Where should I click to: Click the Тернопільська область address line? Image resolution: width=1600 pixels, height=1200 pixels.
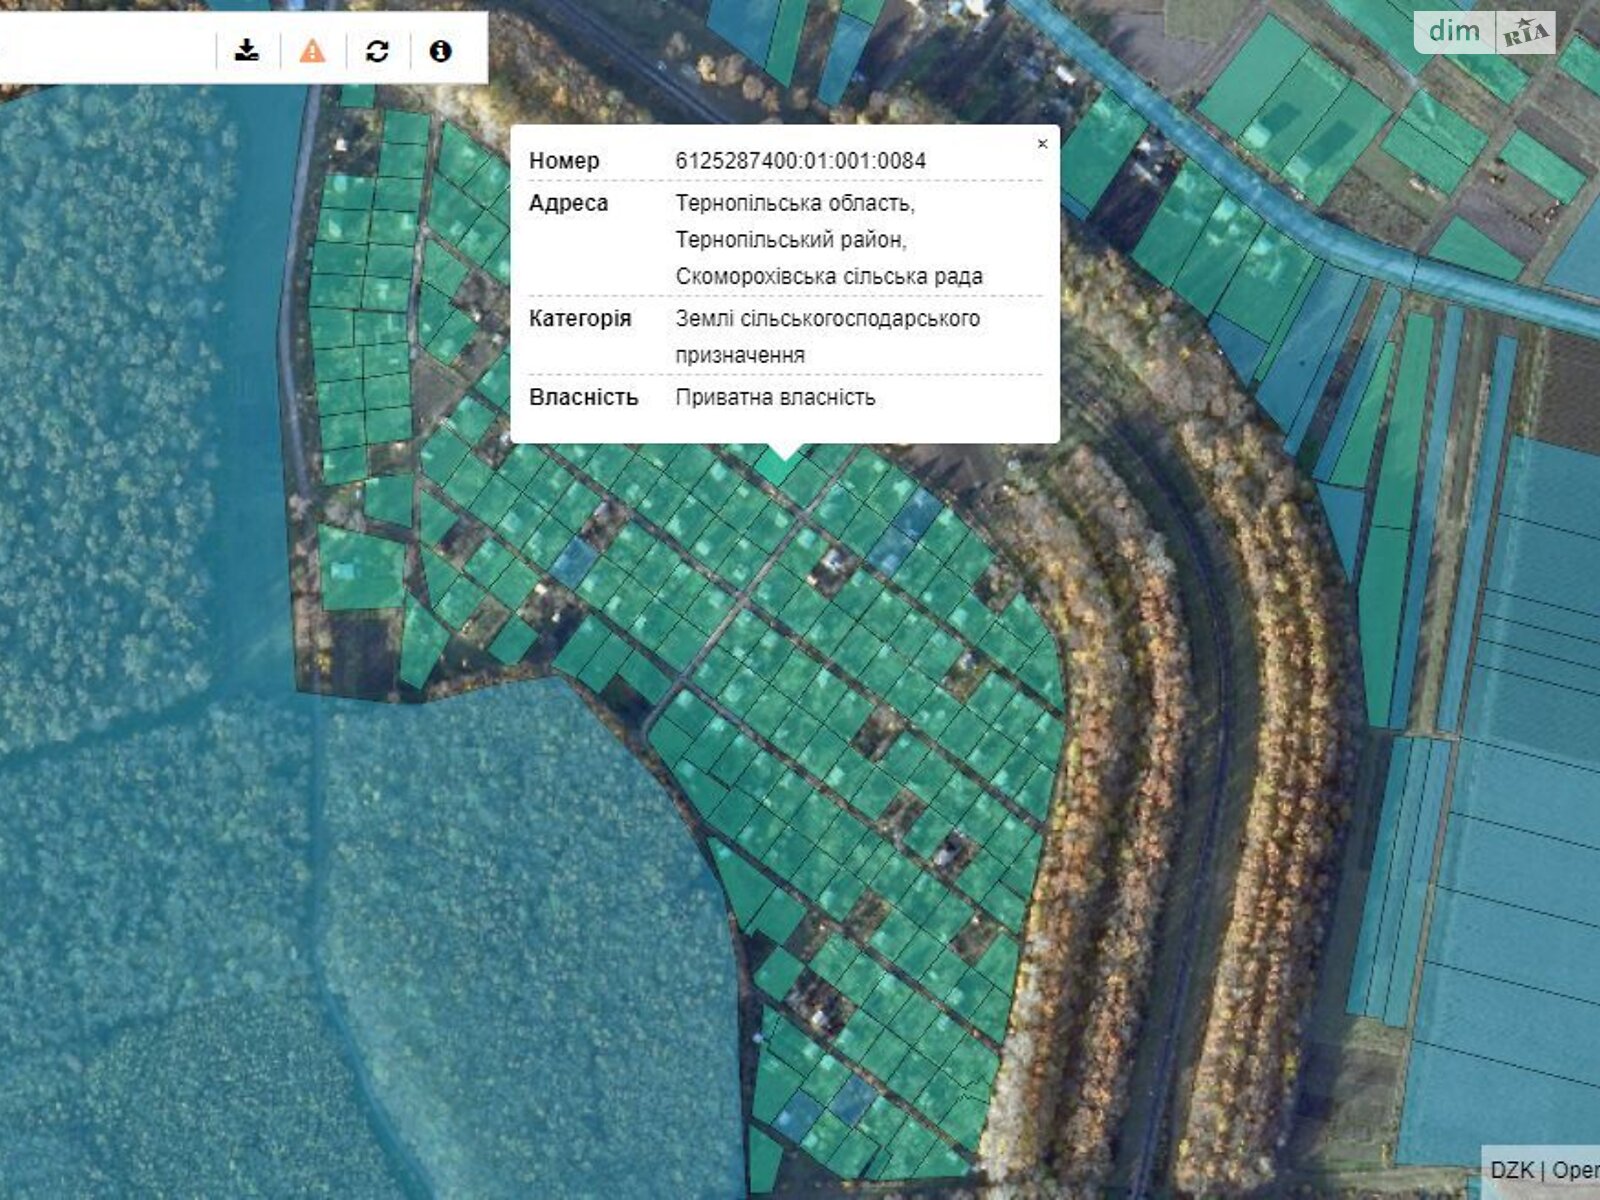(795, 203)
